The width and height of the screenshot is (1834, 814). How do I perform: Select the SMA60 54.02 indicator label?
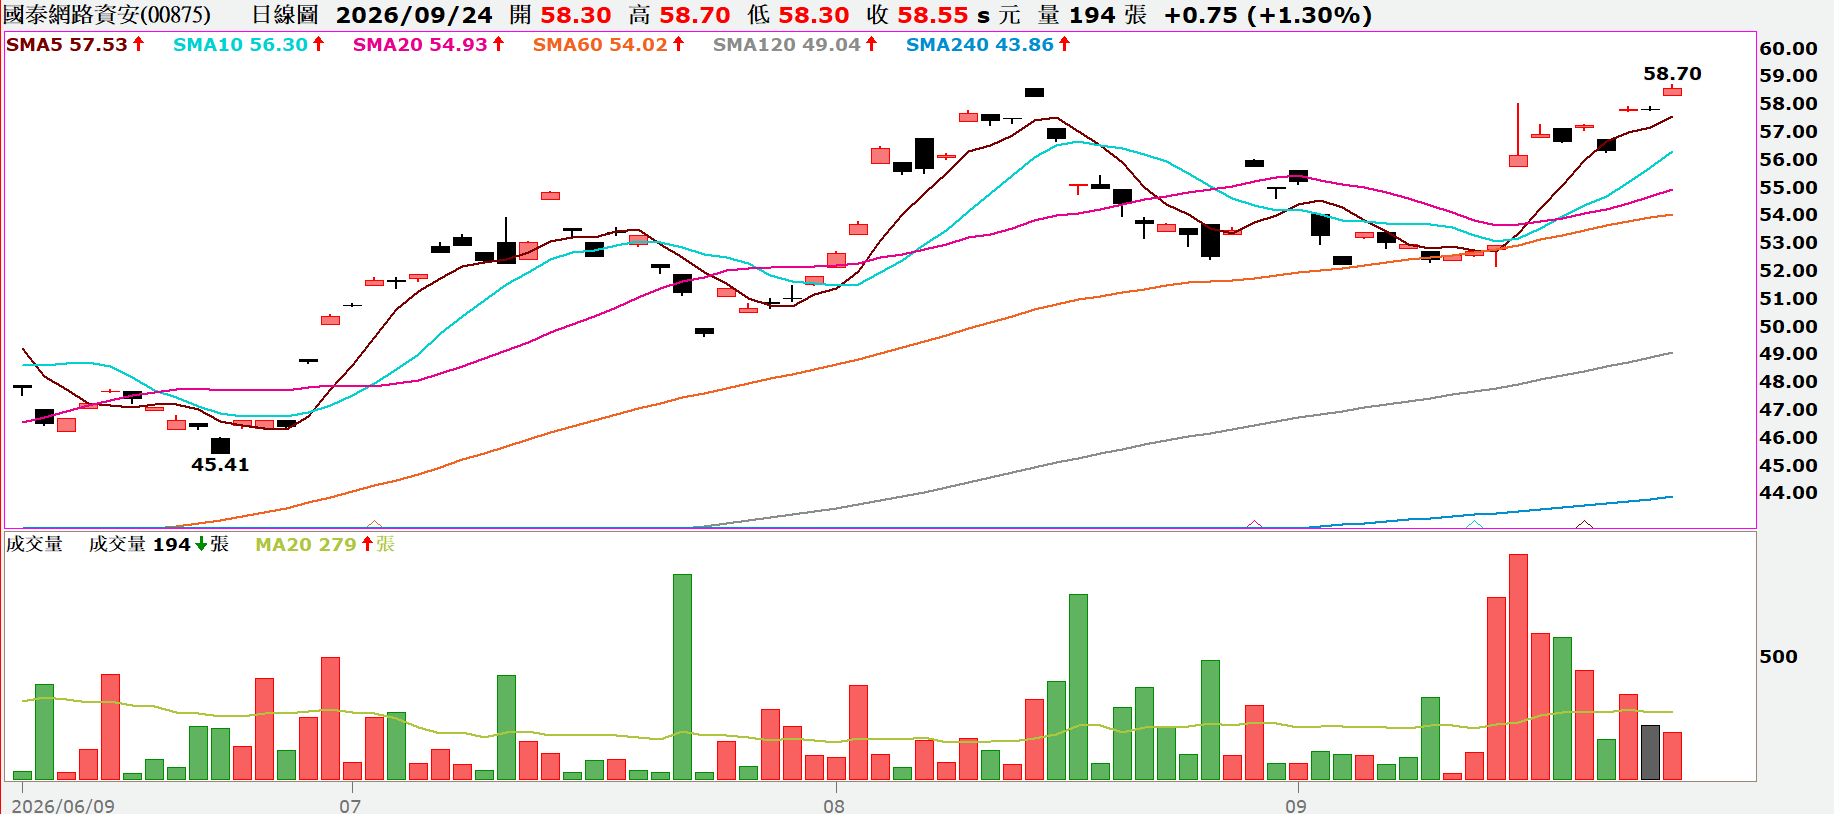[x=608, y=44]
